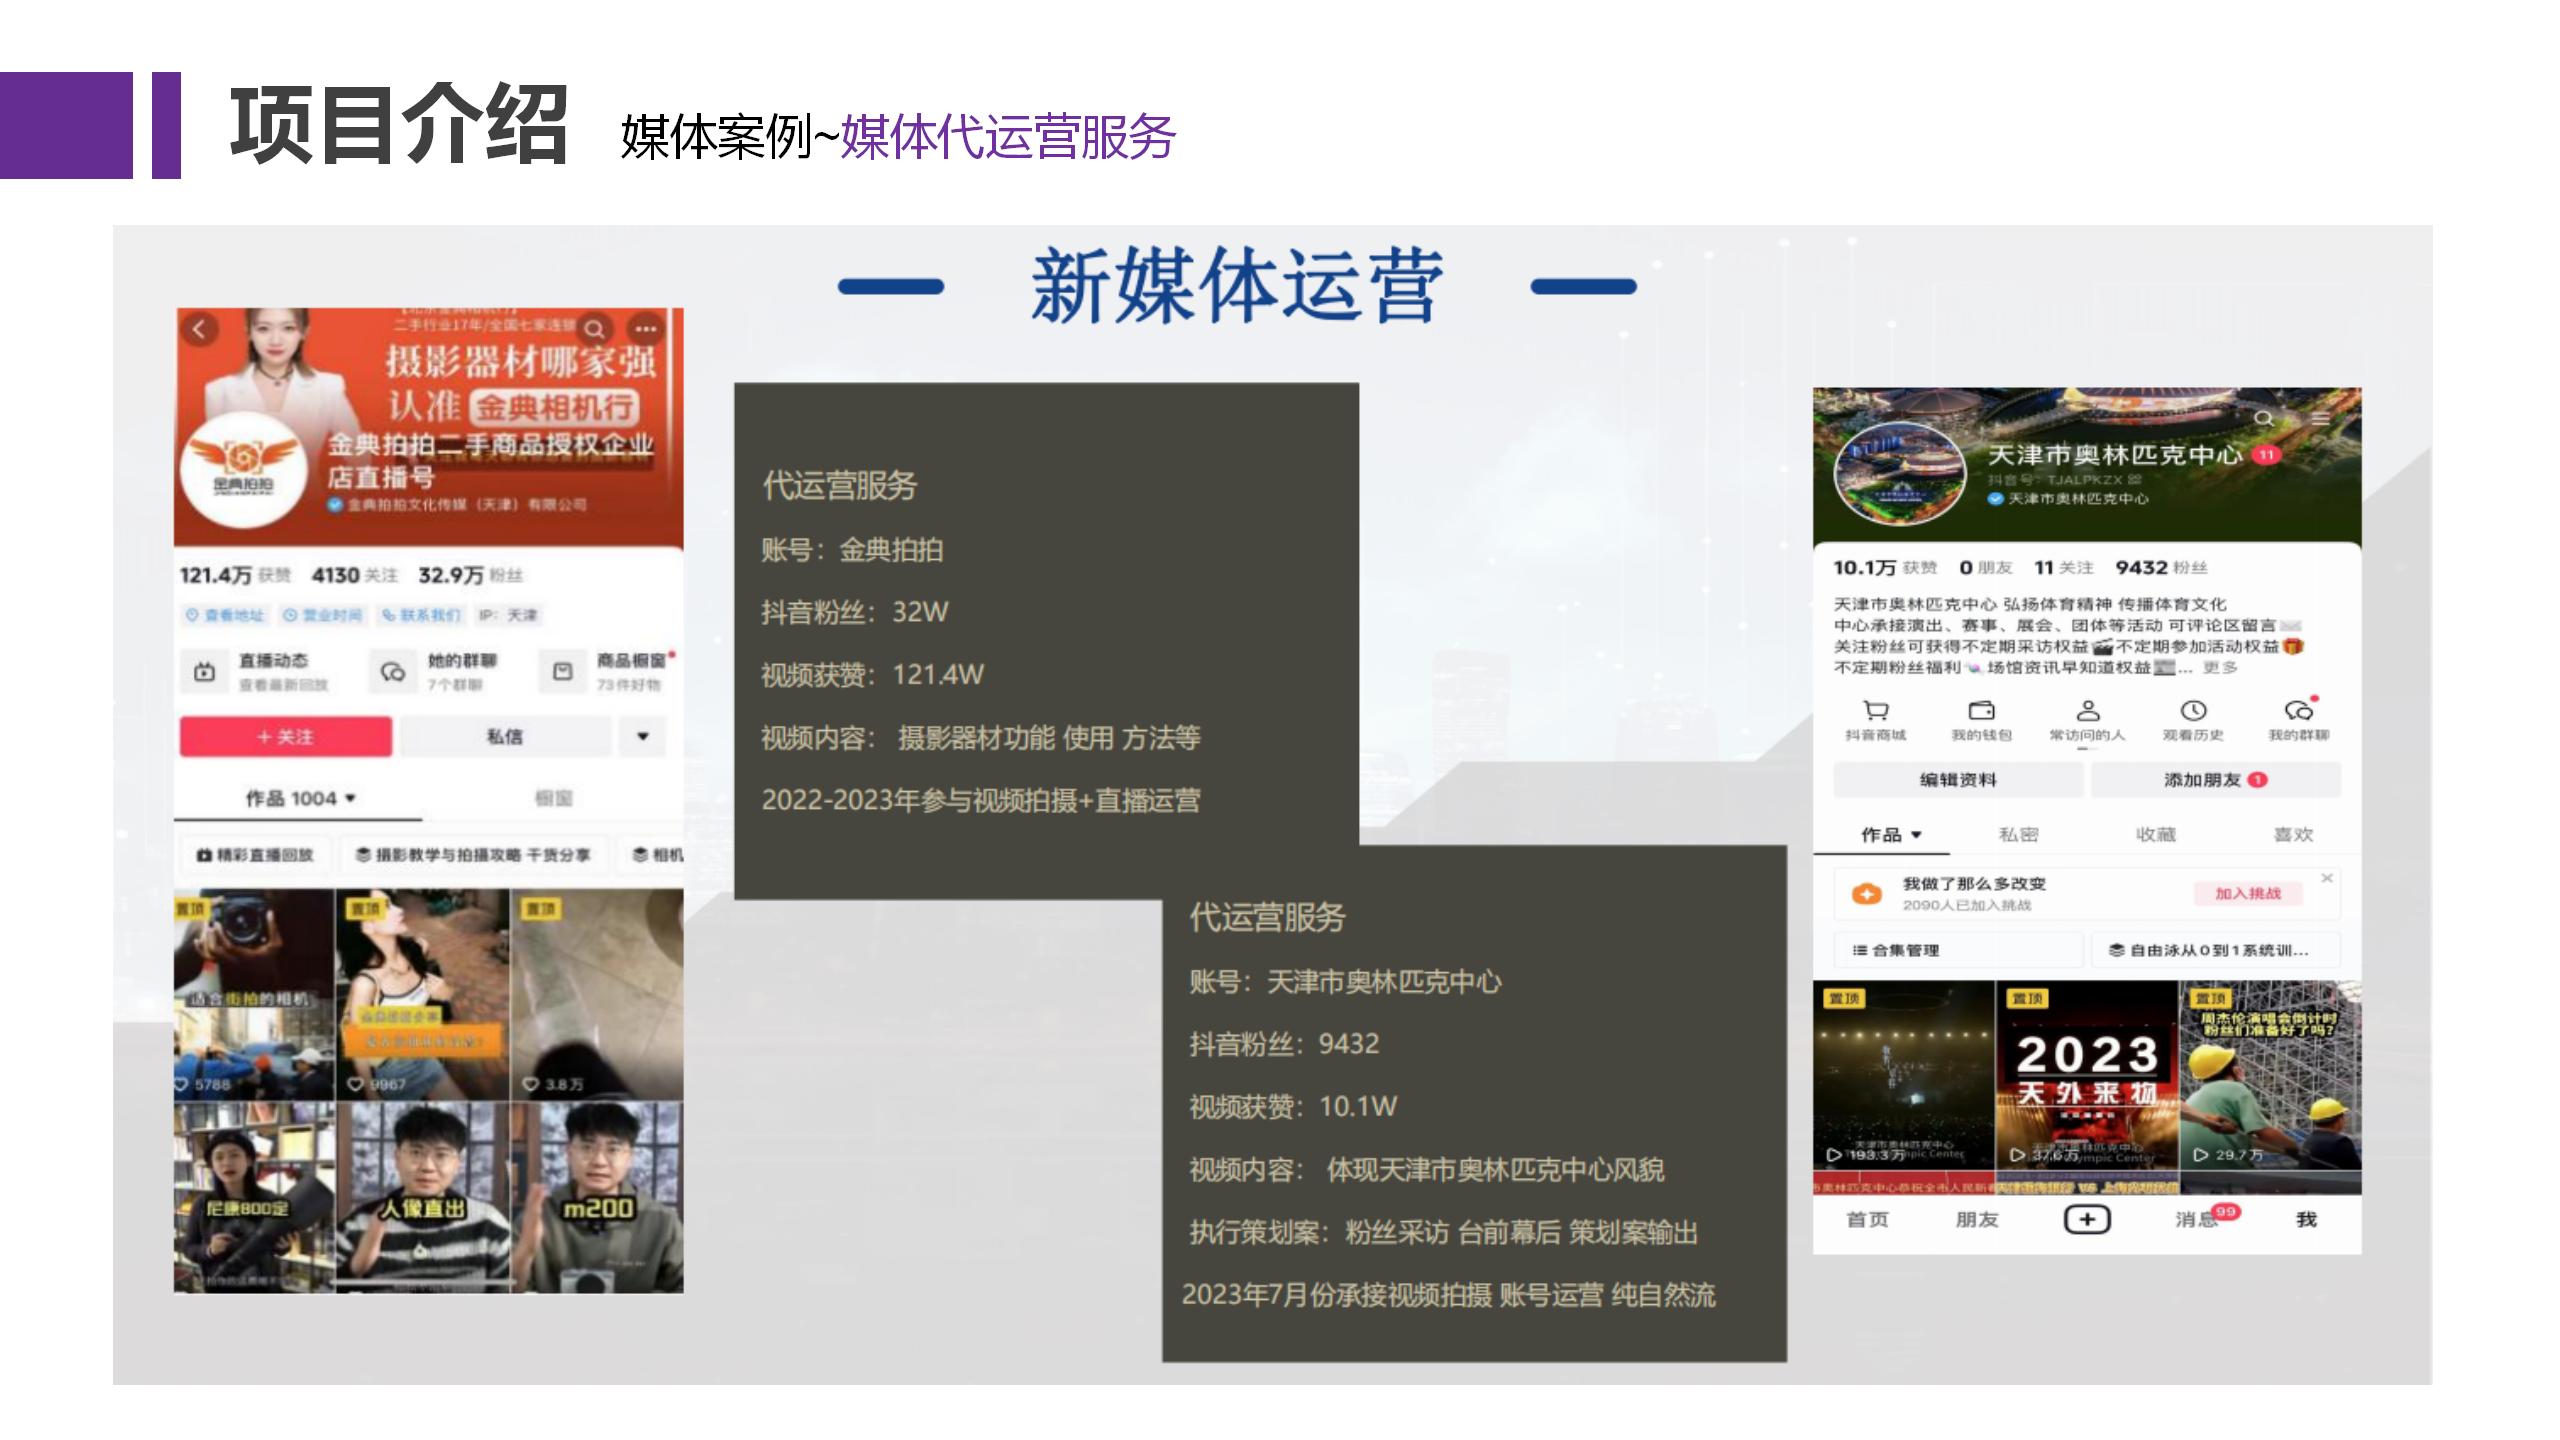Open the three-dot more menu on left profile
The image size is (2560, 1440).
click(645, 328)
